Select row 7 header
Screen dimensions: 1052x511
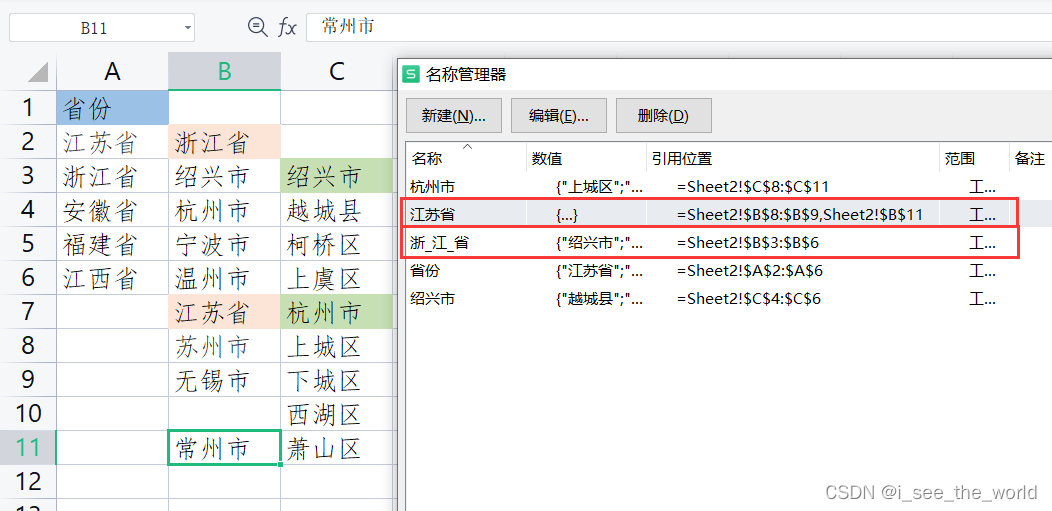(x=28, y=311)
